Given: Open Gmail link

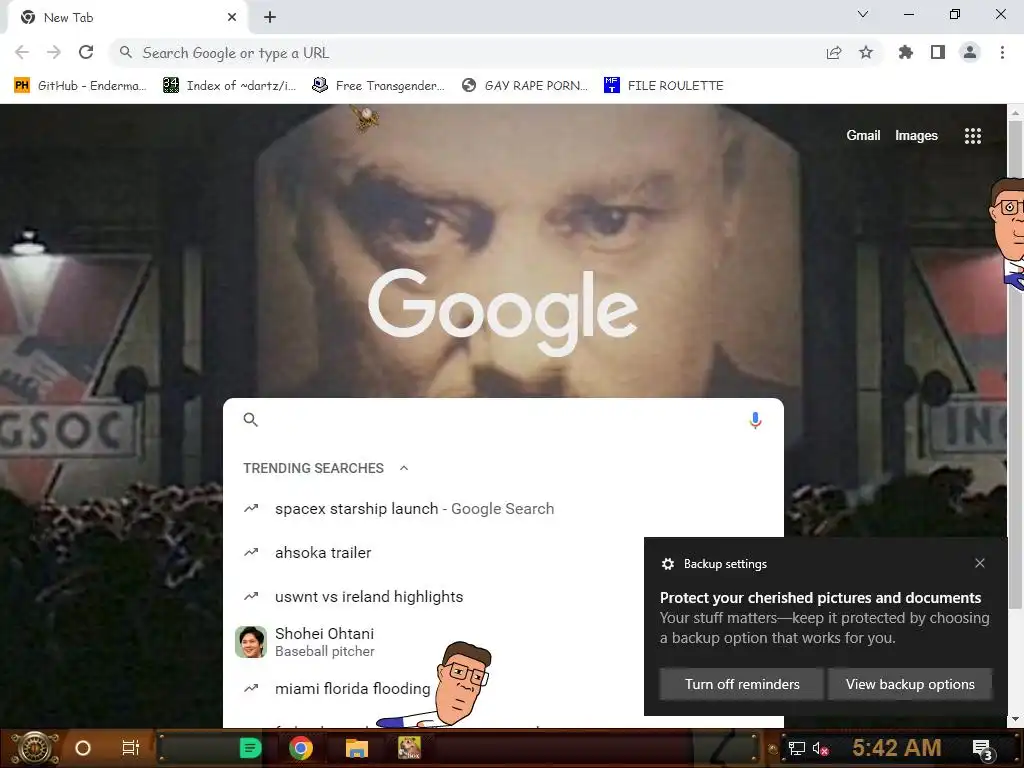Looking at the screenshot, I should click(863, 135).
